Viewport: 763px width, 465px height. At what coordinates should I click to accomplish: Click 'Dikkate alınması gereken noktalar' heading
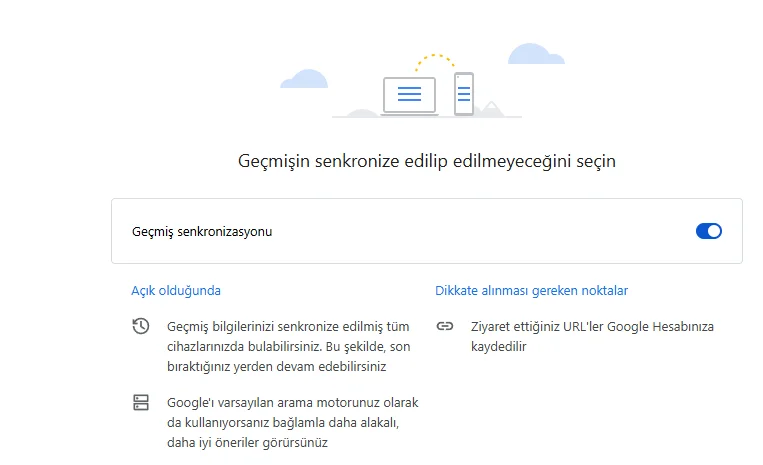(531, 290)
